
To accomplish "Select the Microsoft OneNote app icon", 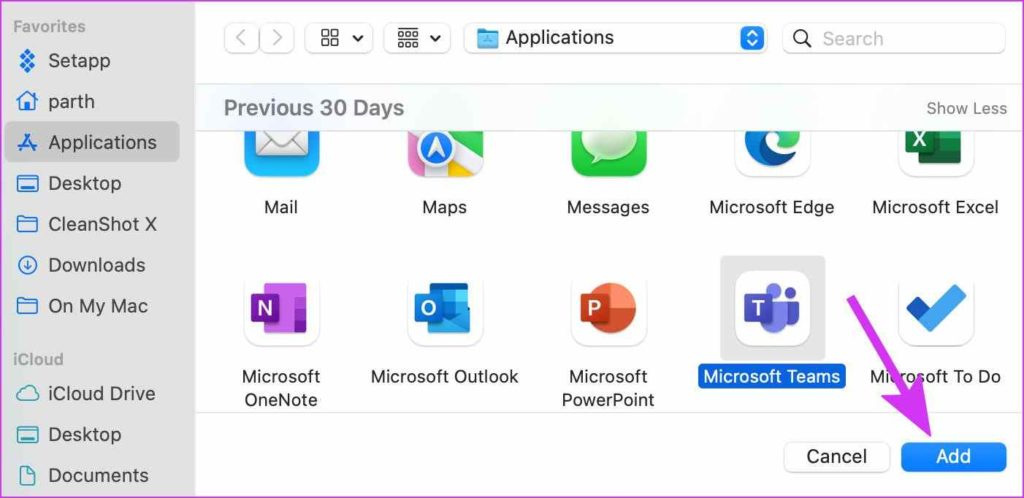I will [x=281, y=308].
